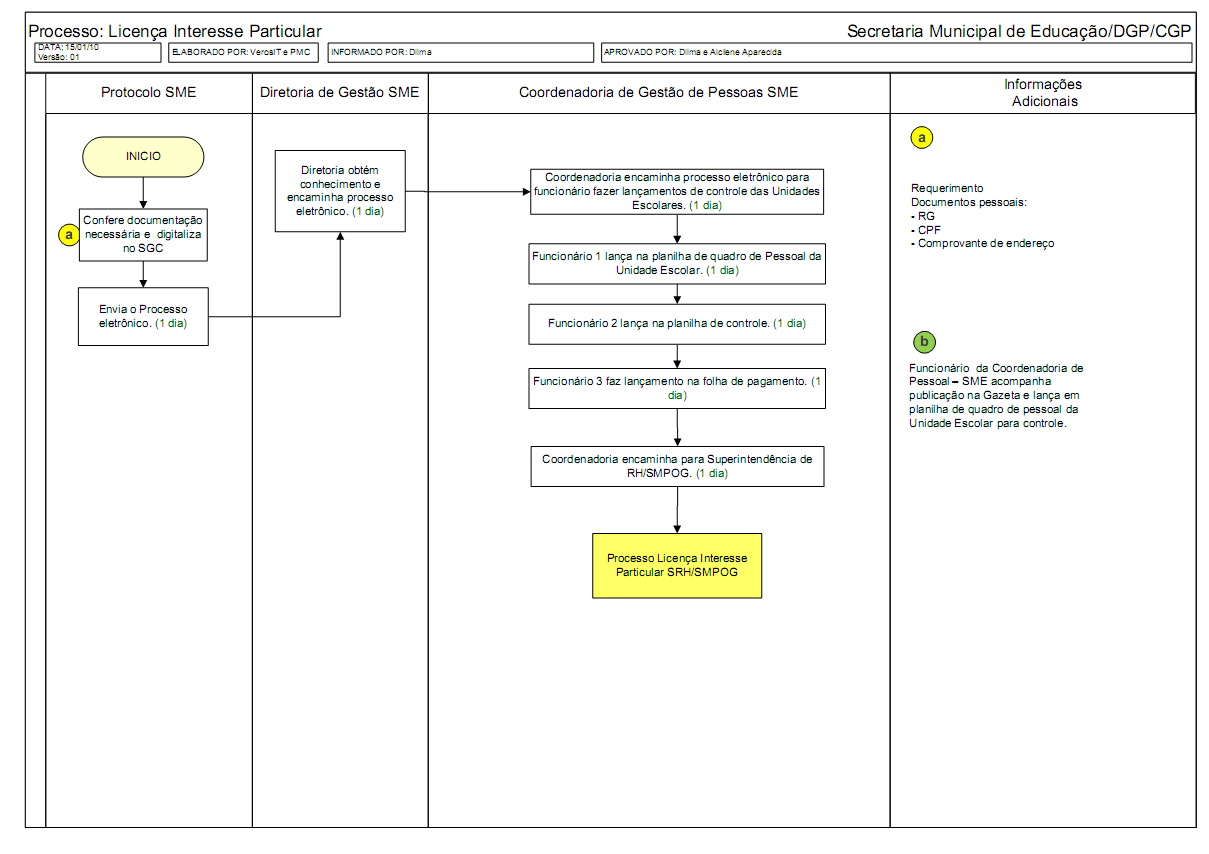Click yellow 'a' circle in Informações Adicionais
The image size is (1209, 854).
(921, 138)
